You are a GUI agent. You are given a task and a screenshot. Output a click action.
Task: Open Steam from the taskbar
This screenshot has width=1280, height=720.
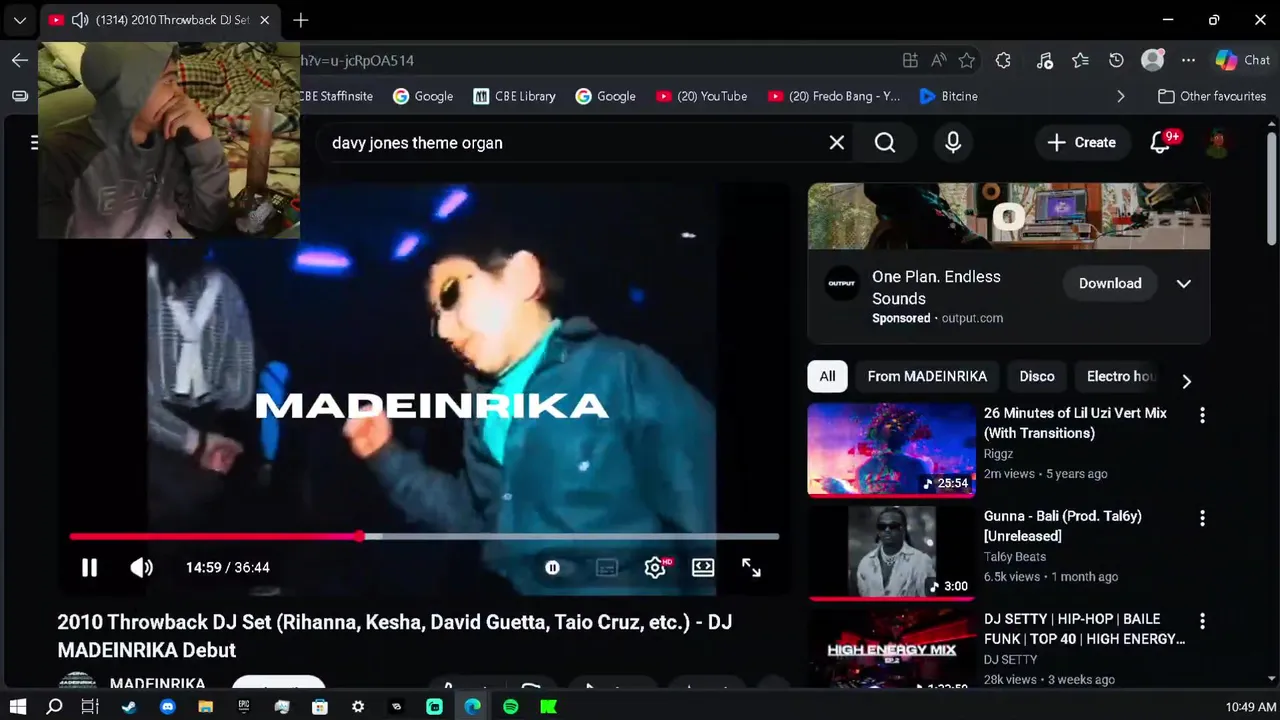pos(129,707)
